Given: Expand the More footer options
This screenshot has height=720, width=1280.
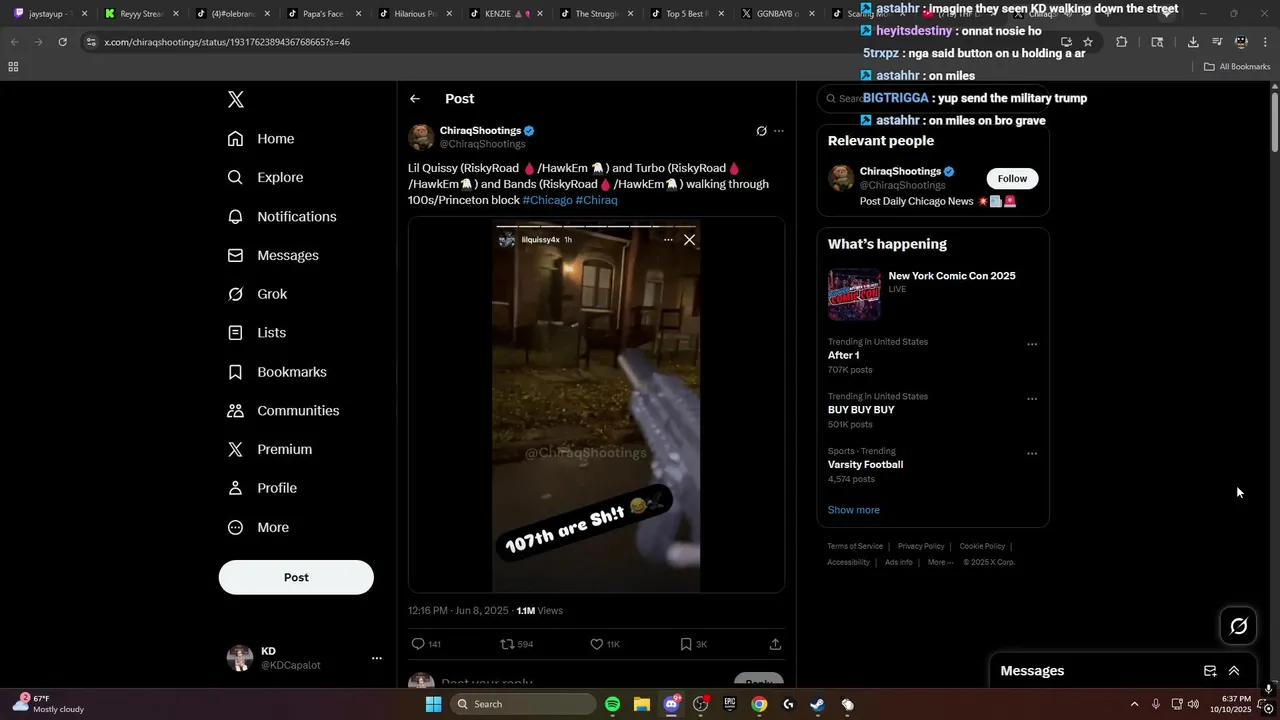Looking at the screenshot, I should [x=940, y=562].
